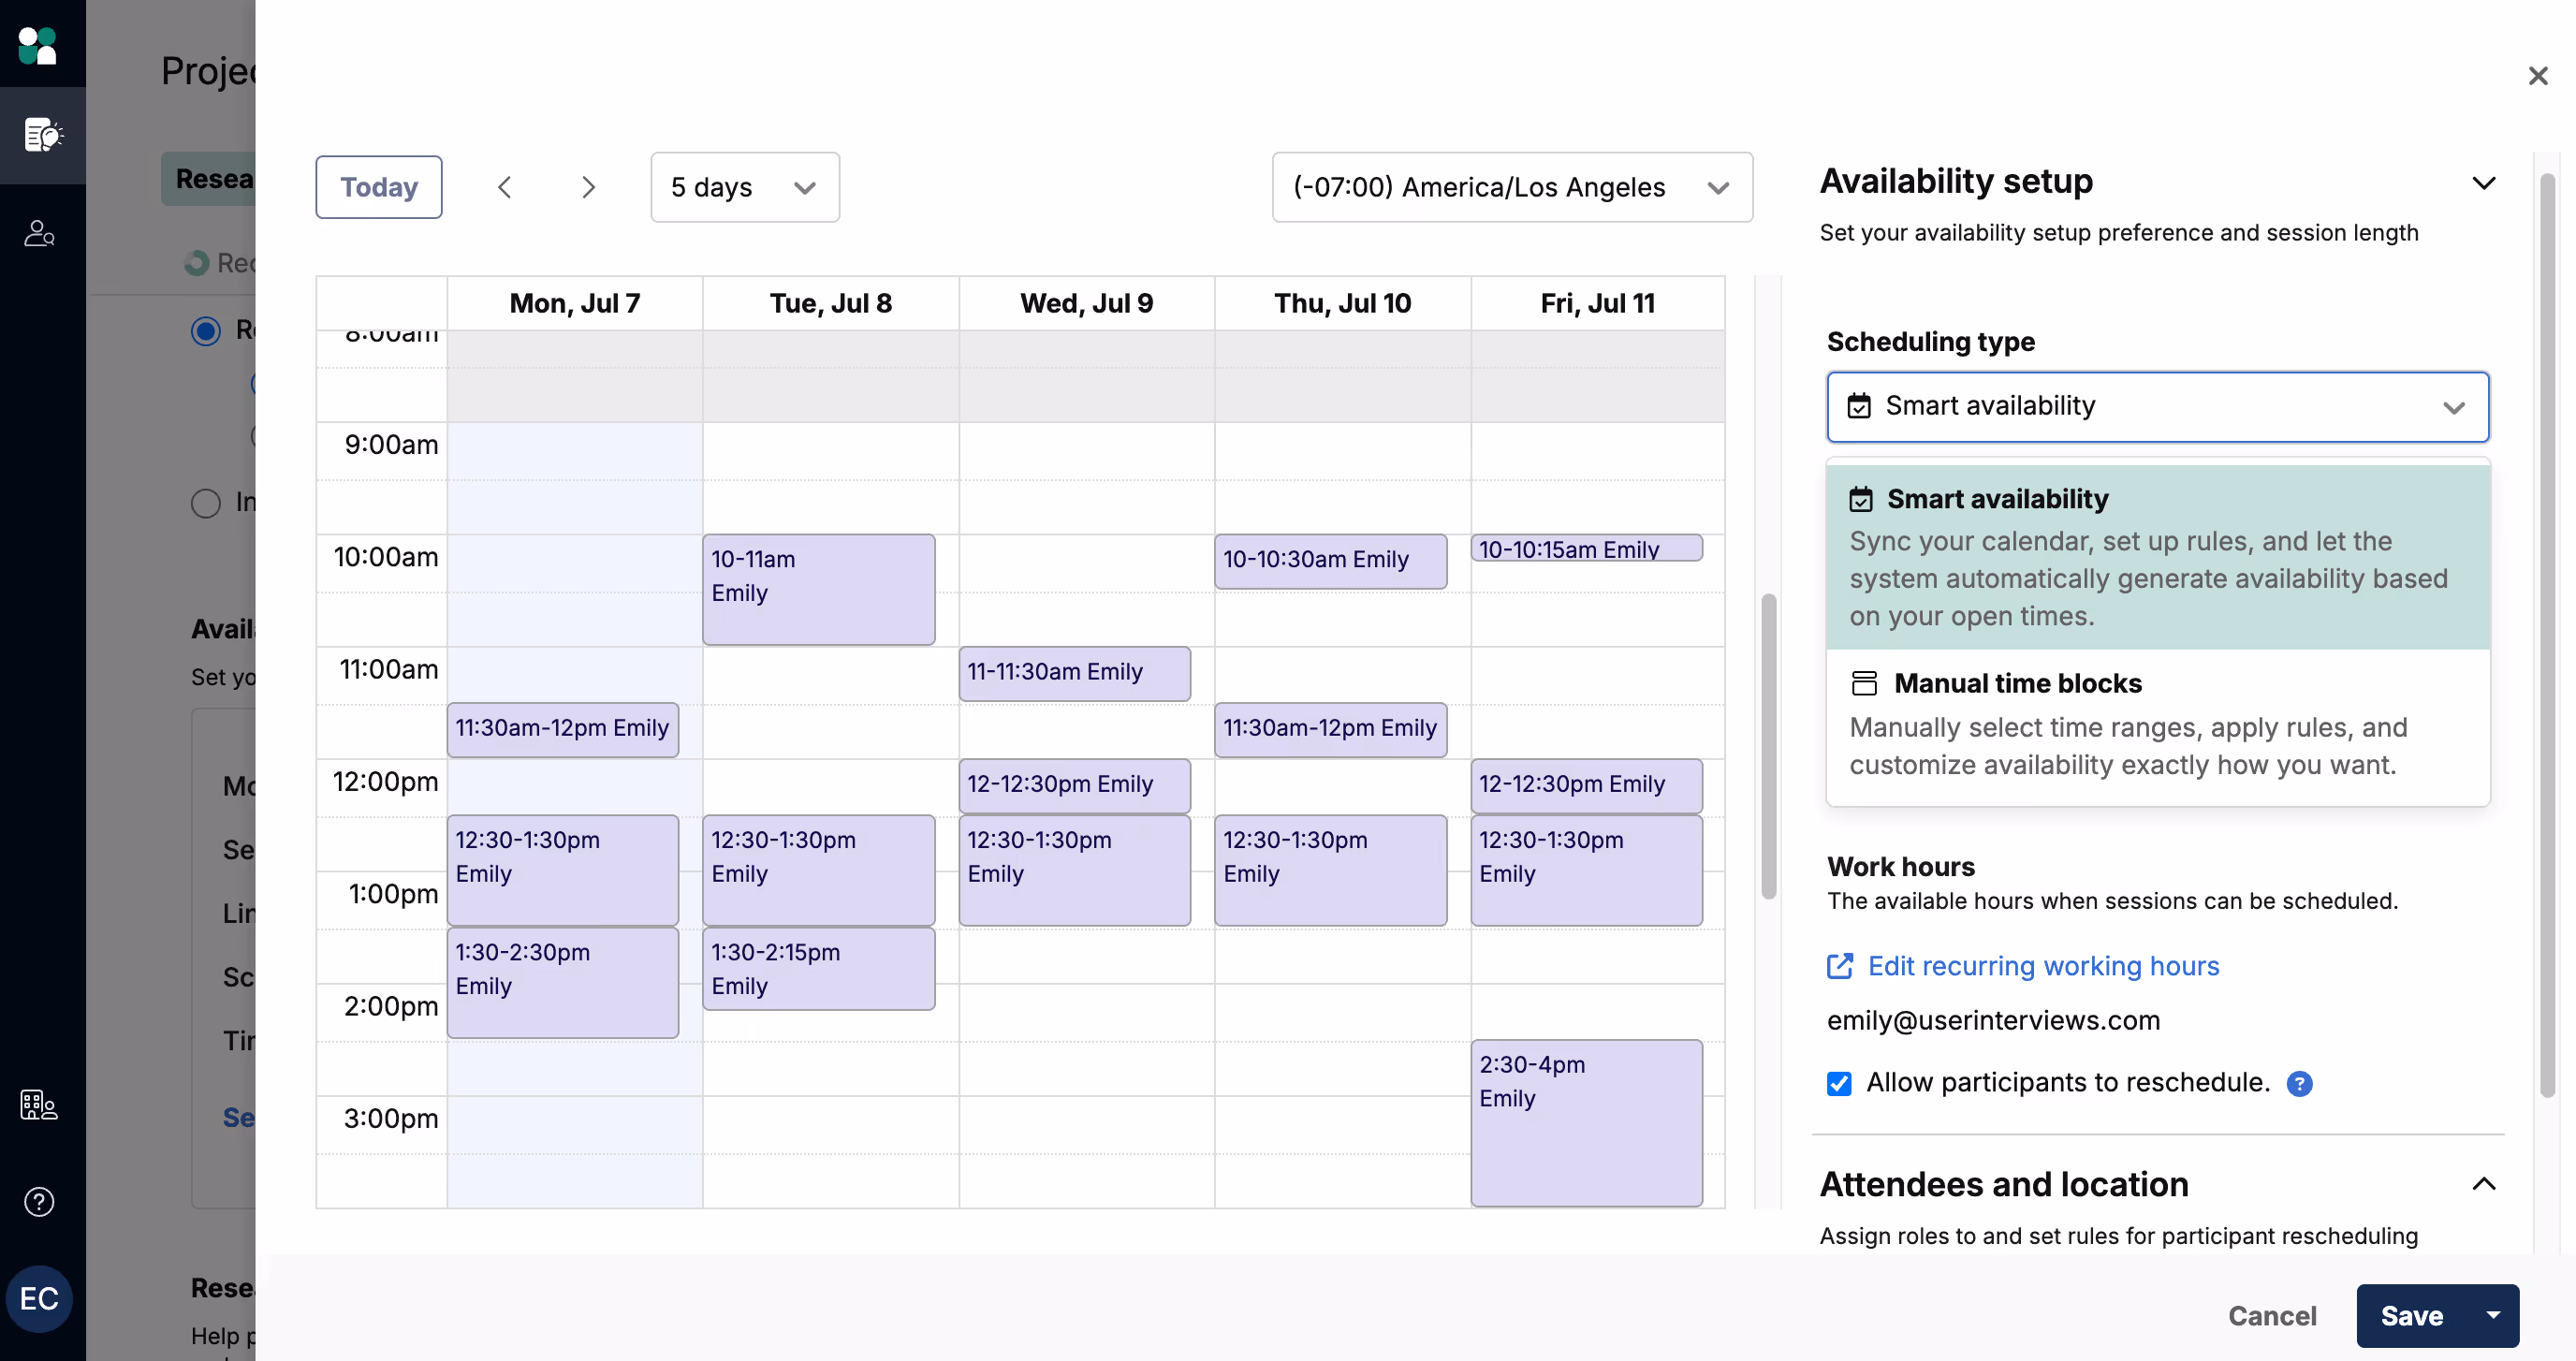
Task: Open the America/Los Angeles timezone dropdown
Action: point(1511,187)
